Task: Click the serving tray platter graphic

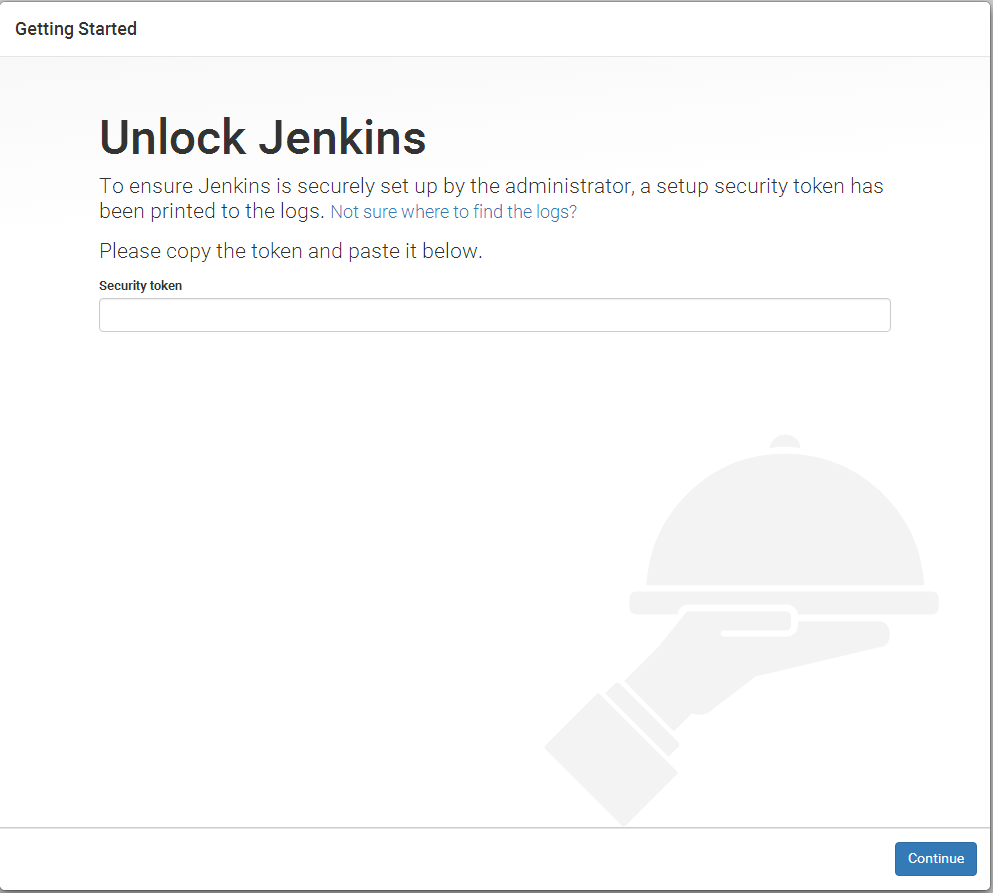Action: coord(784,602)
